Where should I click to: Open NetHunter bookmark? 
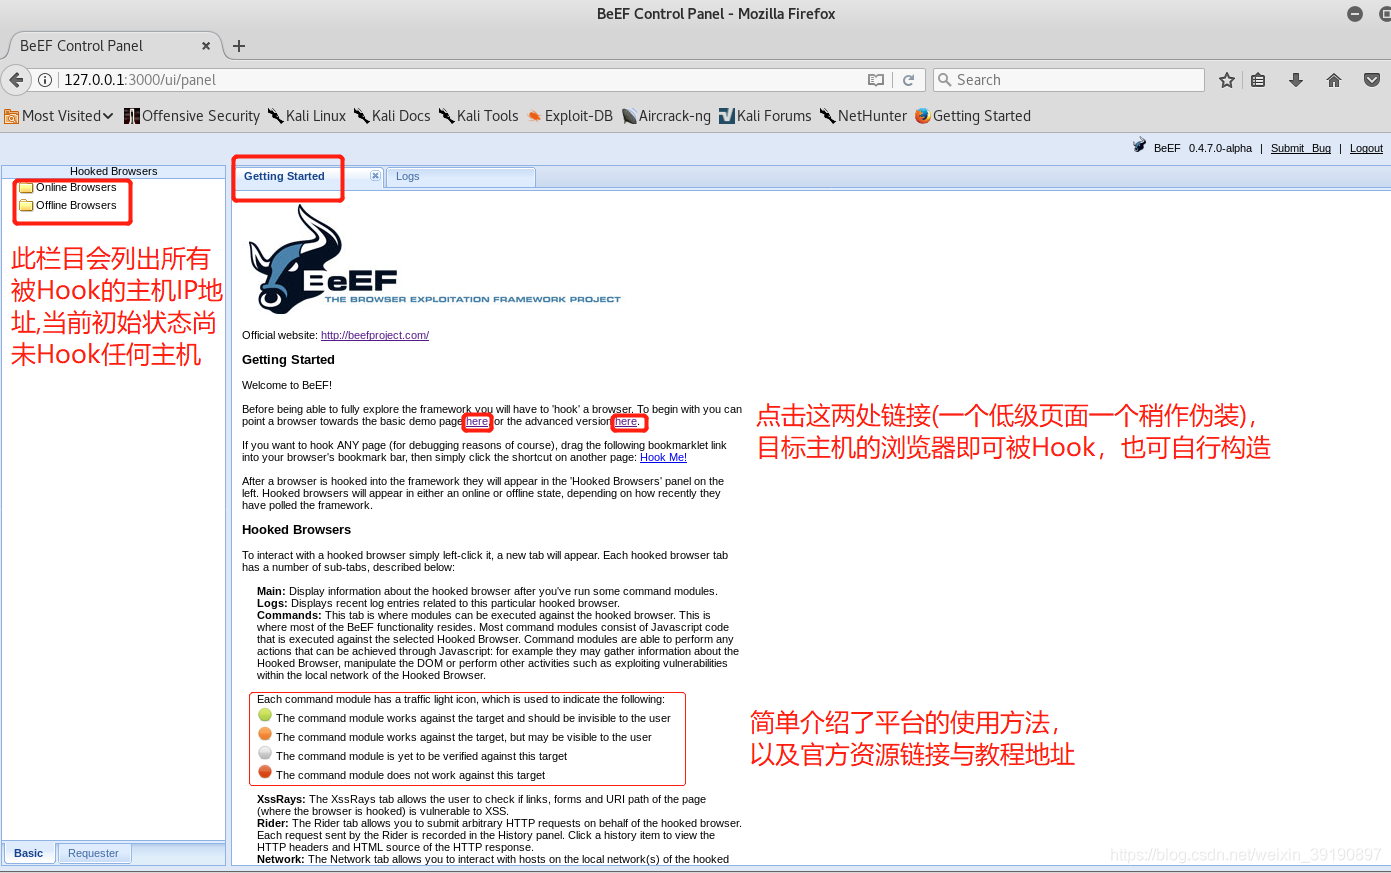click(x=863, y=116)
